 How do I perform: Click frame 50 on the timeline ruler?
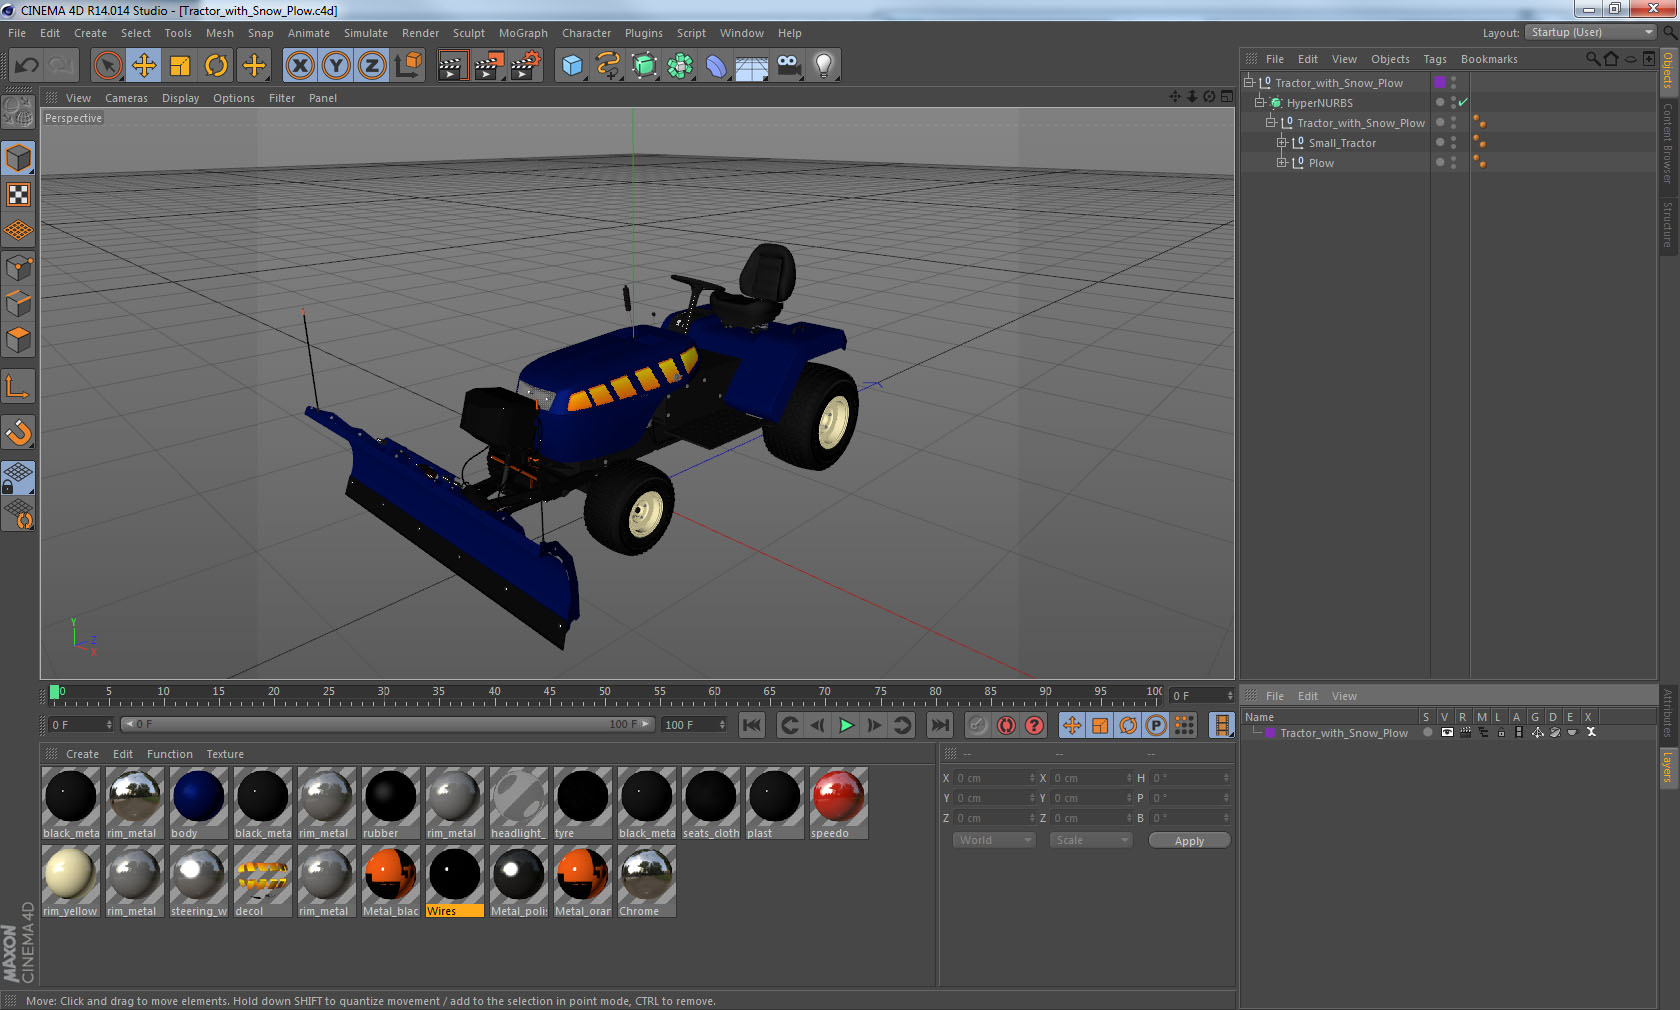pyautogui.click(x=604, y=693)
